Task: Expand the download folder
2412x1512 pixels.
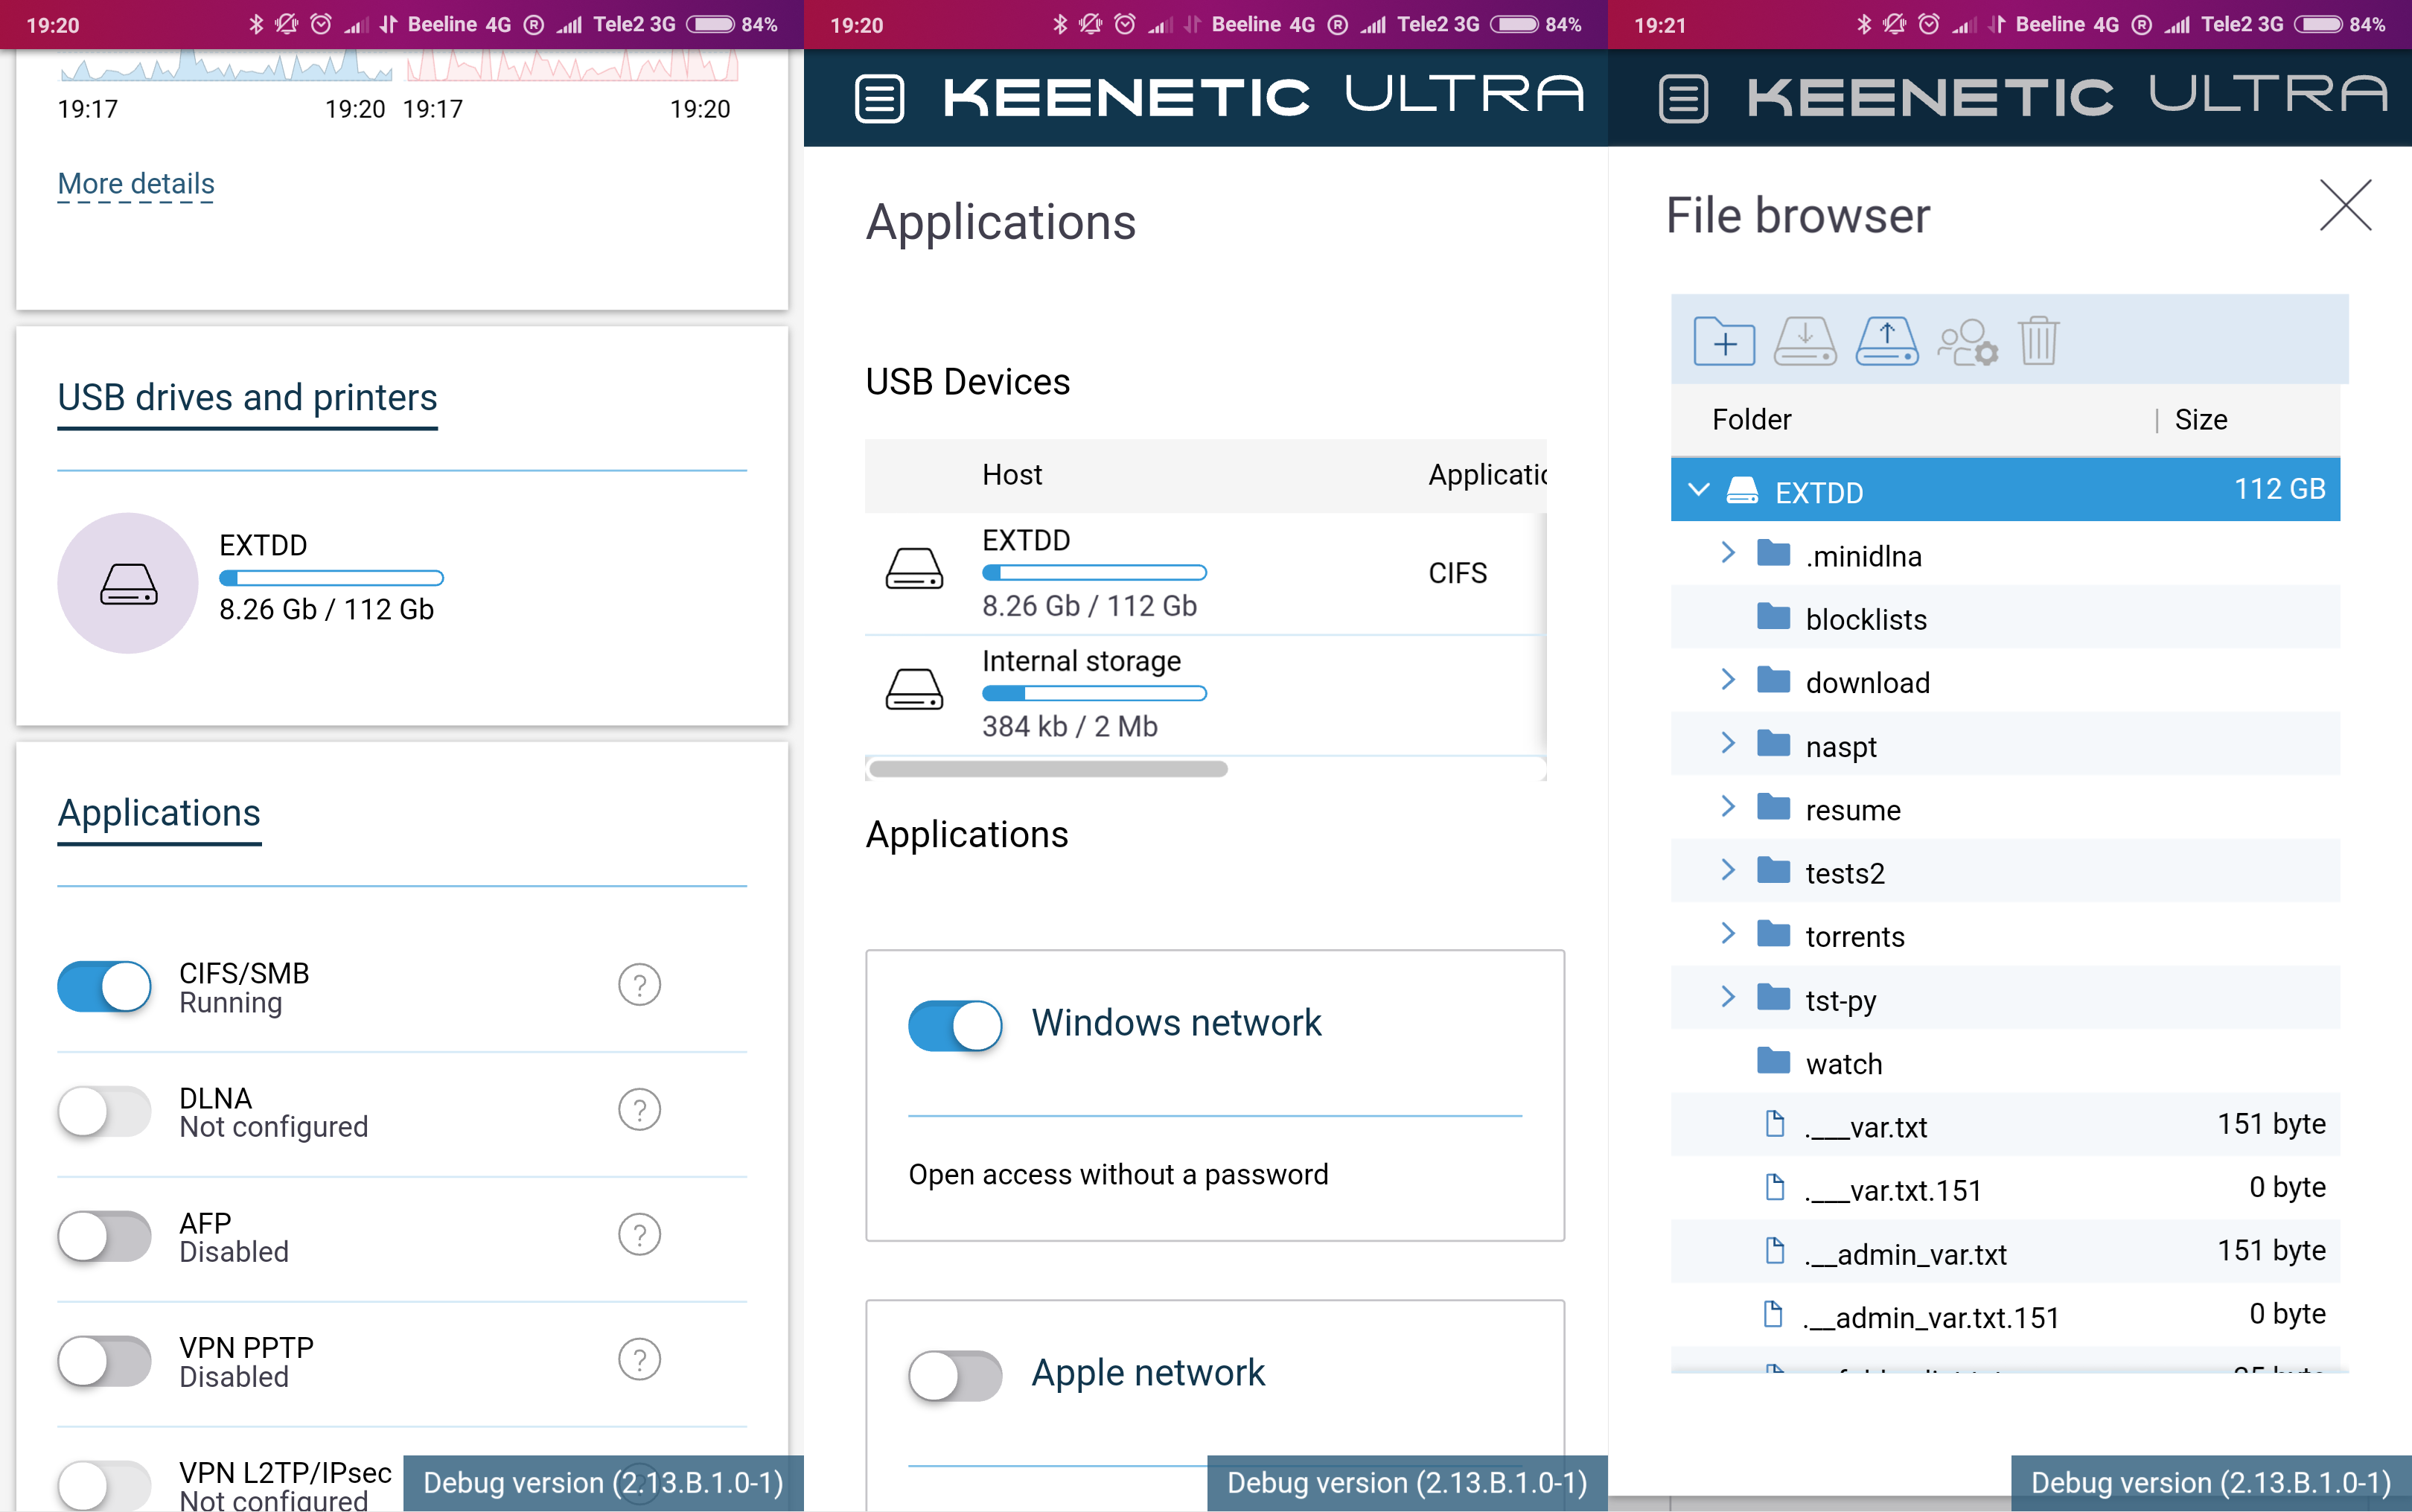Action: [x=1727, y=680]
